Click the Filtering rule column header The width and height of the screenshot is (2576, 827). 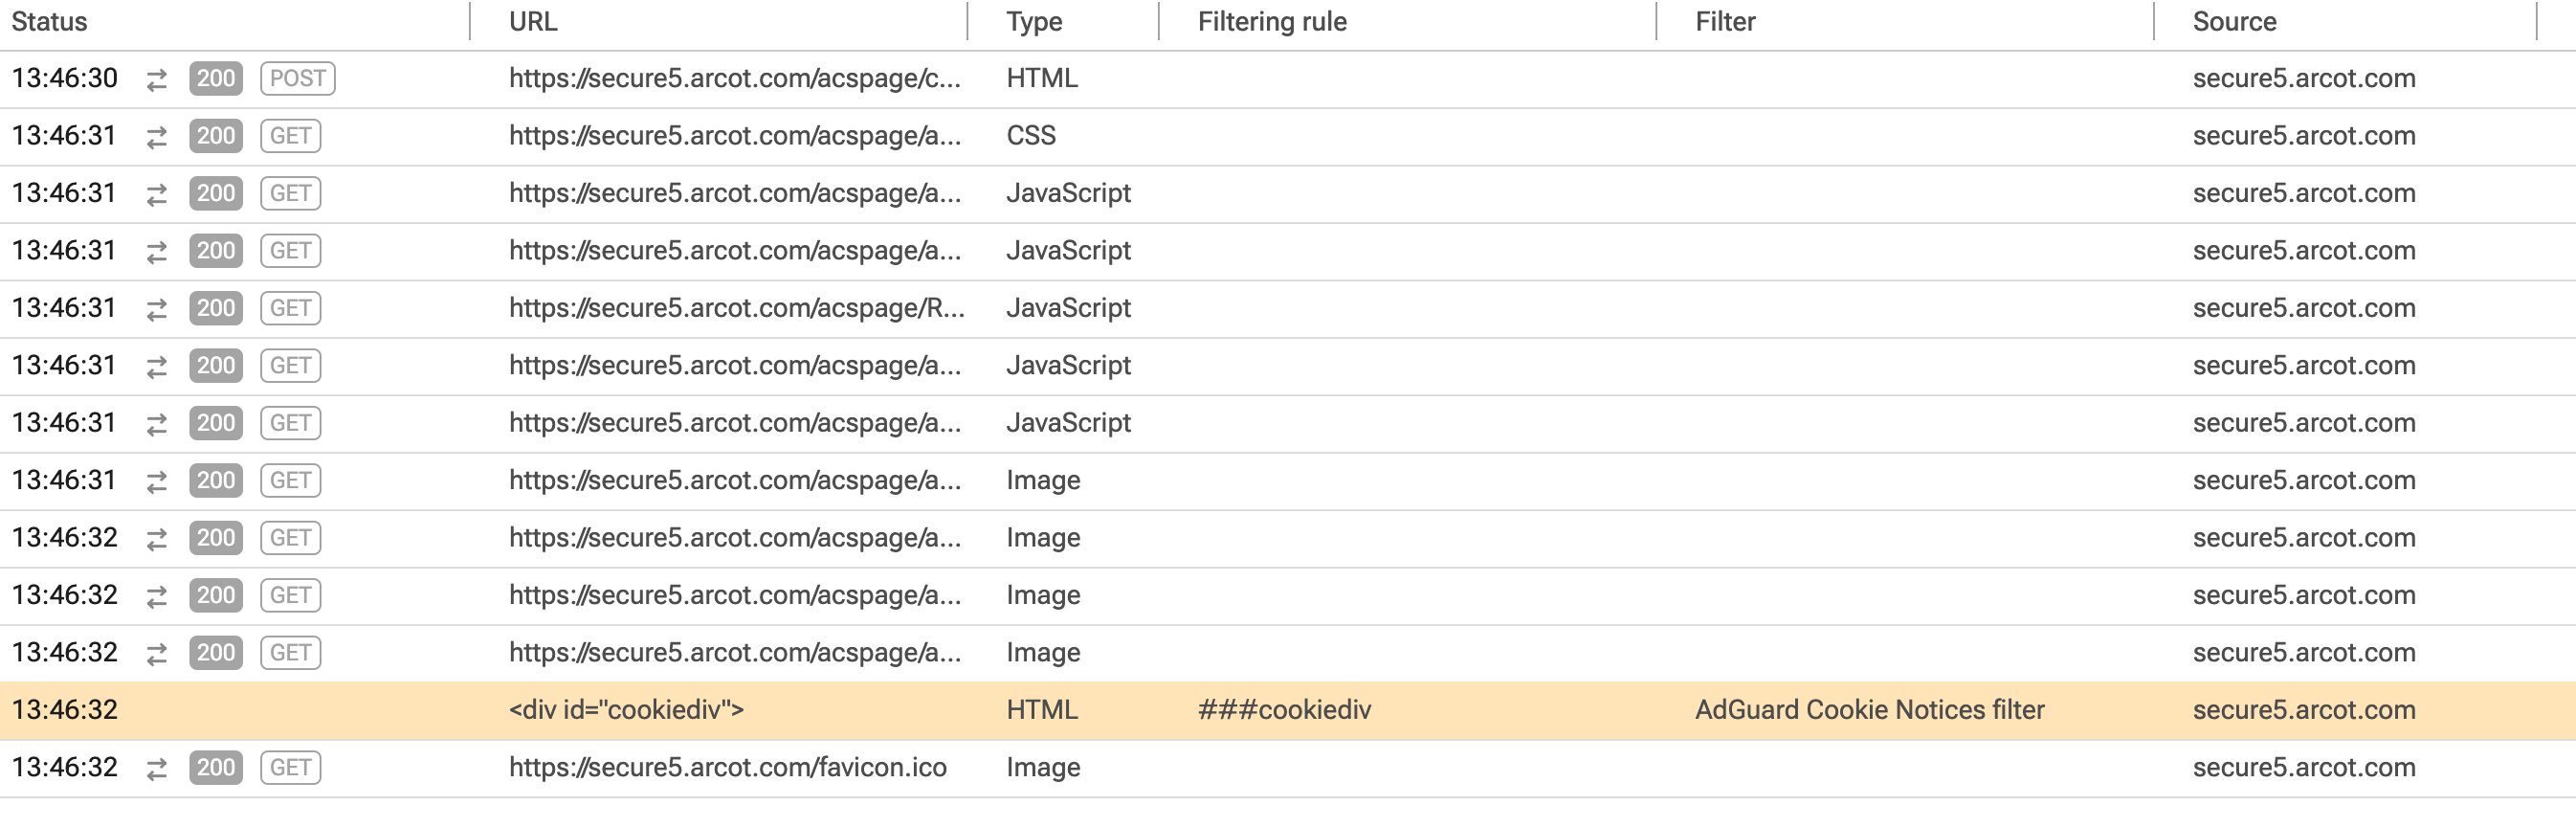pos(1271,21)
